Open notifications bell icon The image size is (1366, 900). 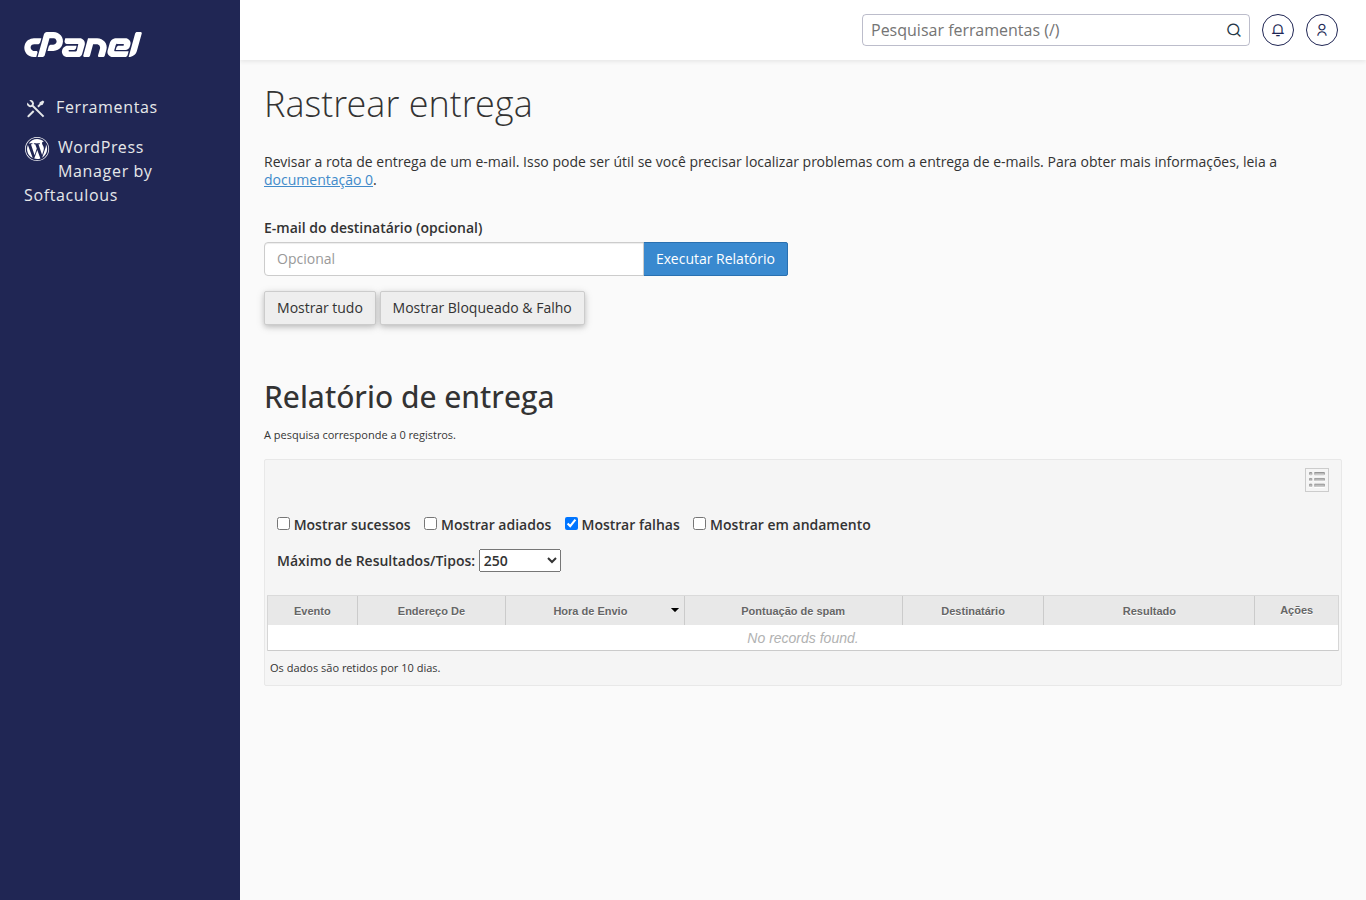pos(1278,30)
